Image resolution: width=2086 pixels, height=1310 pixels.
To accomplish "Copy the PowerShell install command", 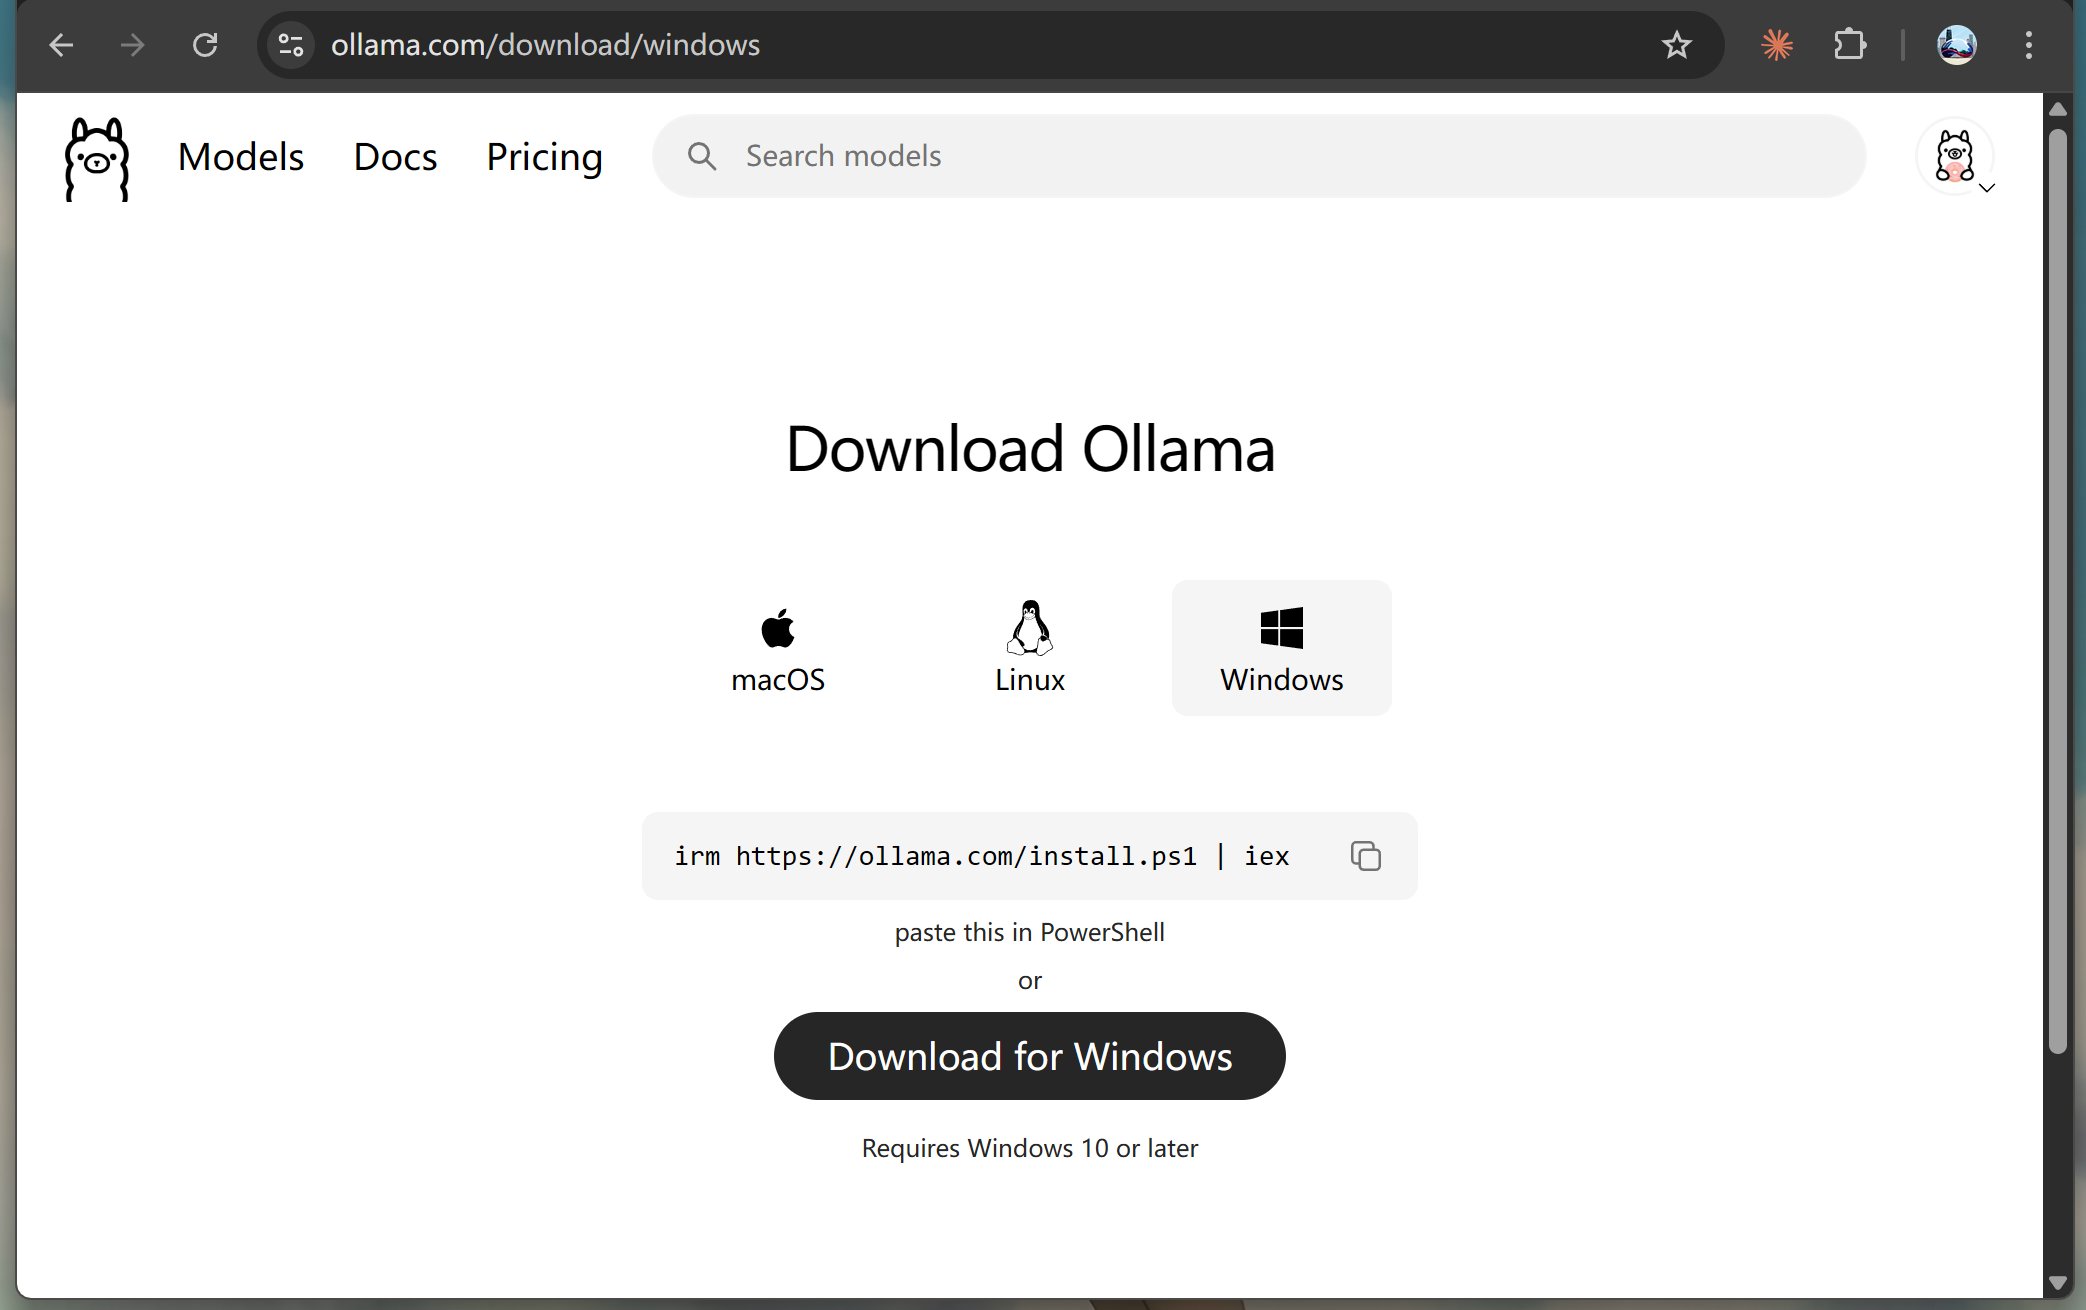I will [1365, 856].
